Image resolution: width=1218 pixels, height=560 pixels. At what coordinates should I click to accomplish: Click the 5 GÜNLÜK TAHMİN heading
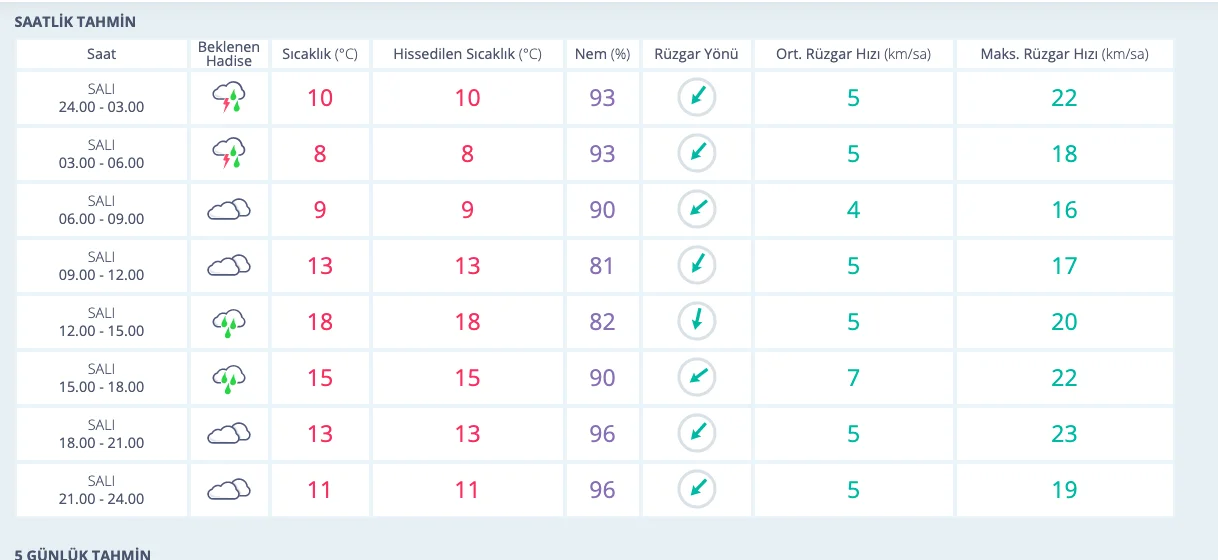[82, 553]
